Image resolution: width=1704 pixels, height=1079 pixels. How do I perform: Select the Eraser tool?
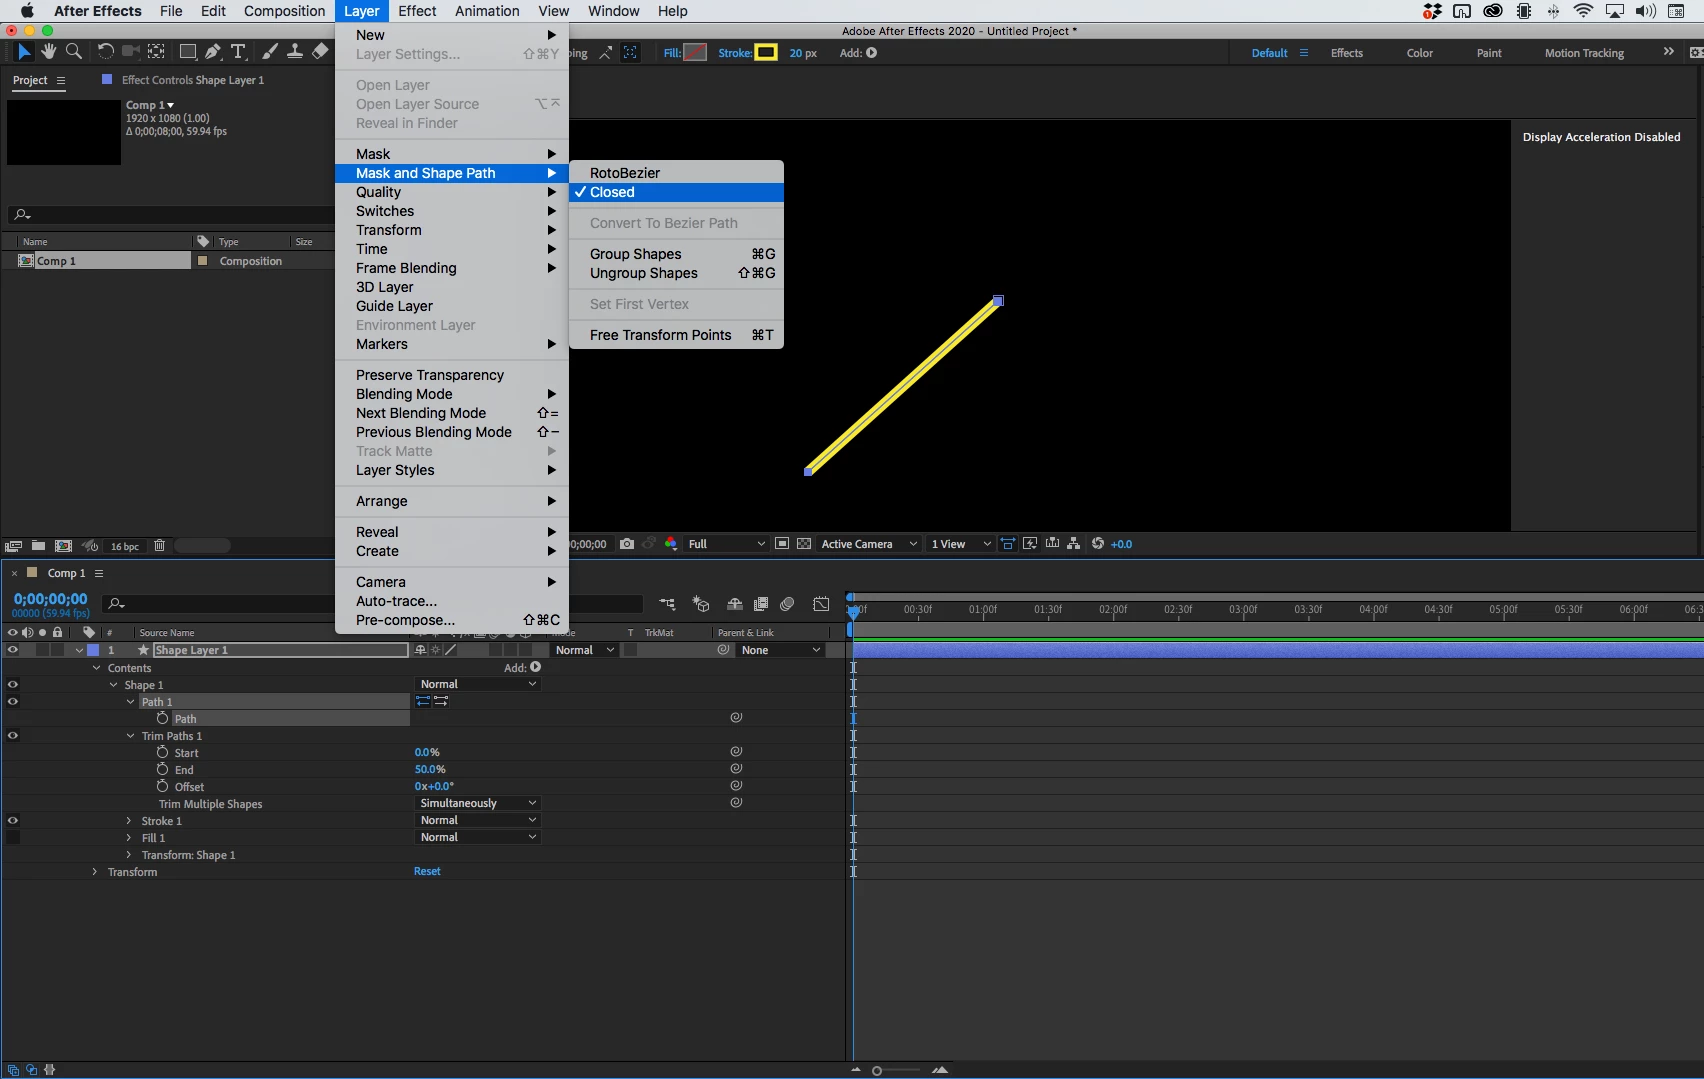point(320,52)
